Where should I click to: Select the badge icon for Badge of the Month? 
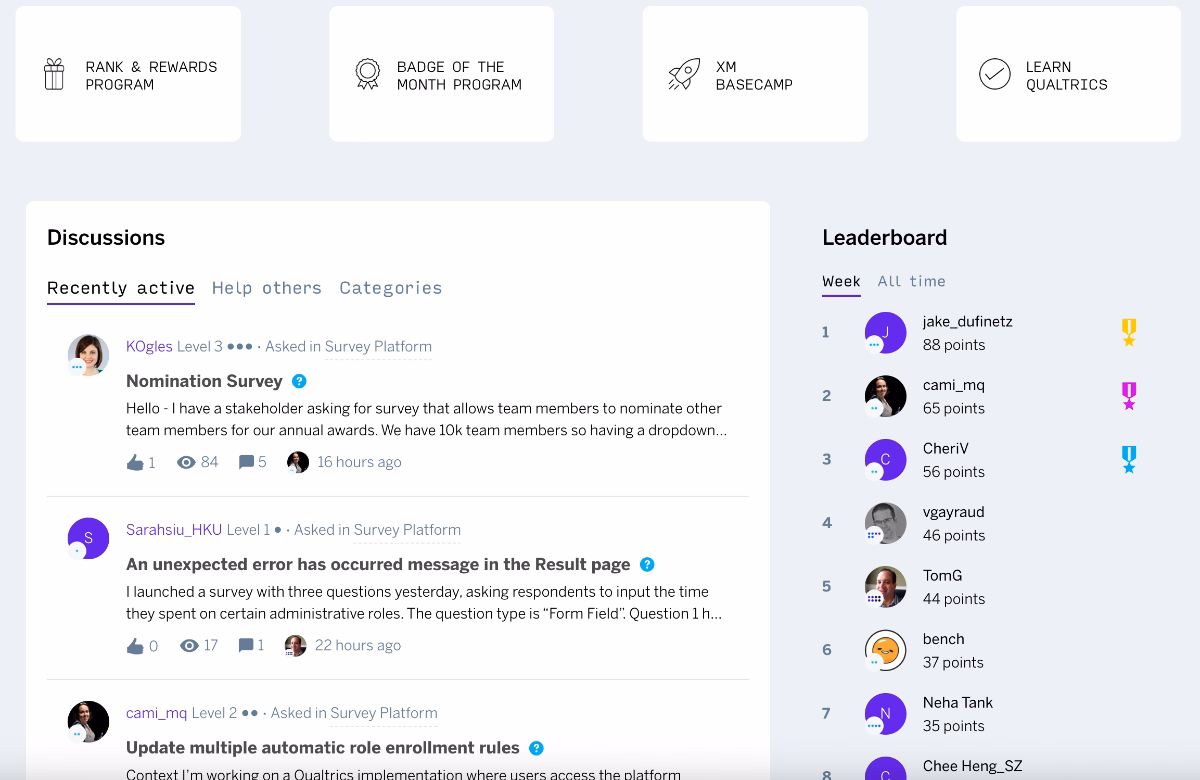tap(367, 74)
